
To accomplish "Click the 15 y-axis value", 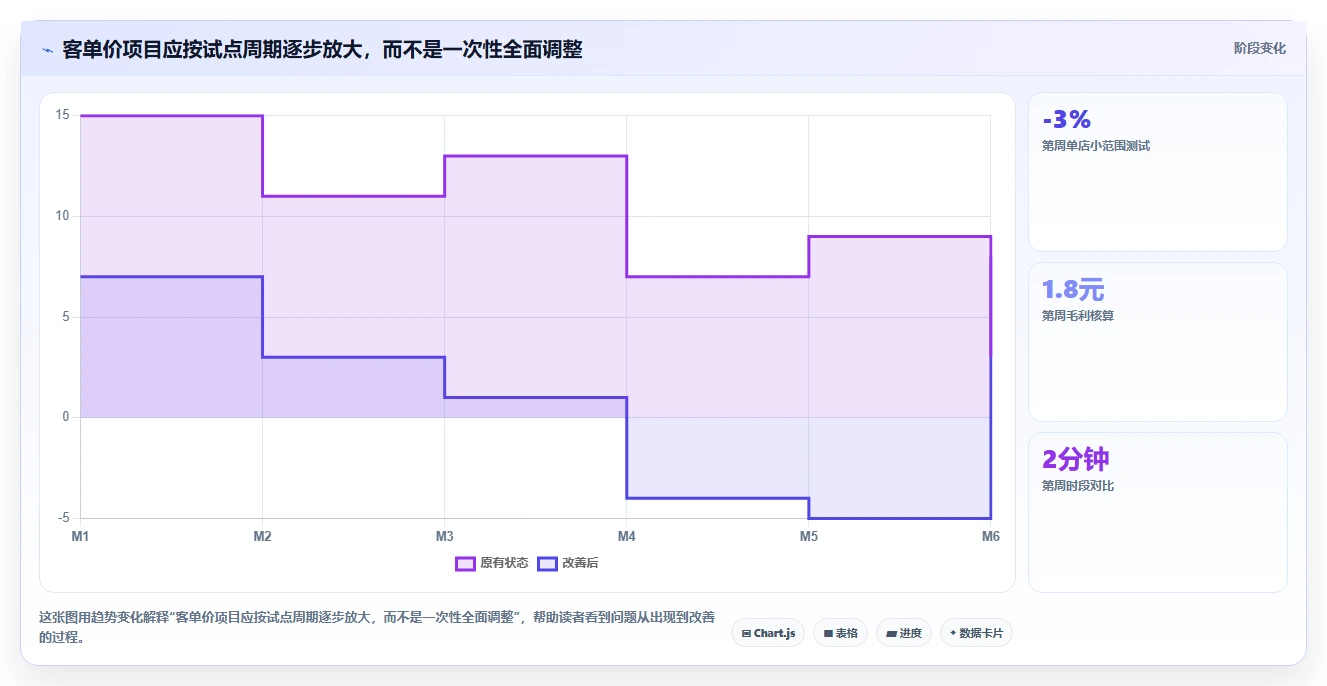I will pos(62,115).
